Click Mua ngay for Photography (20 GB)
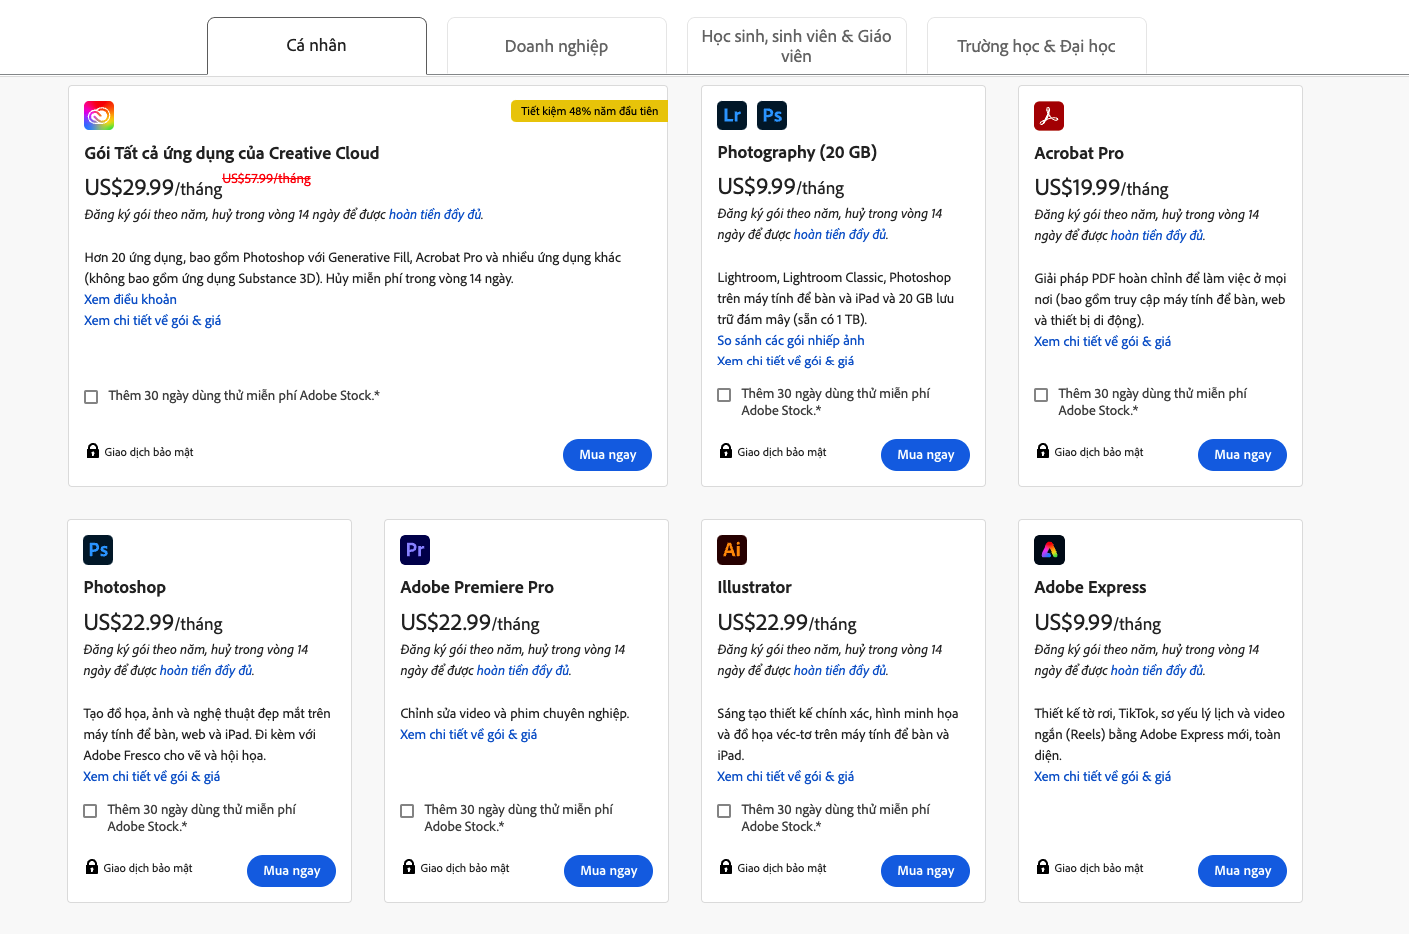This screenshot has width=1409, height=934. coord(926,455)
